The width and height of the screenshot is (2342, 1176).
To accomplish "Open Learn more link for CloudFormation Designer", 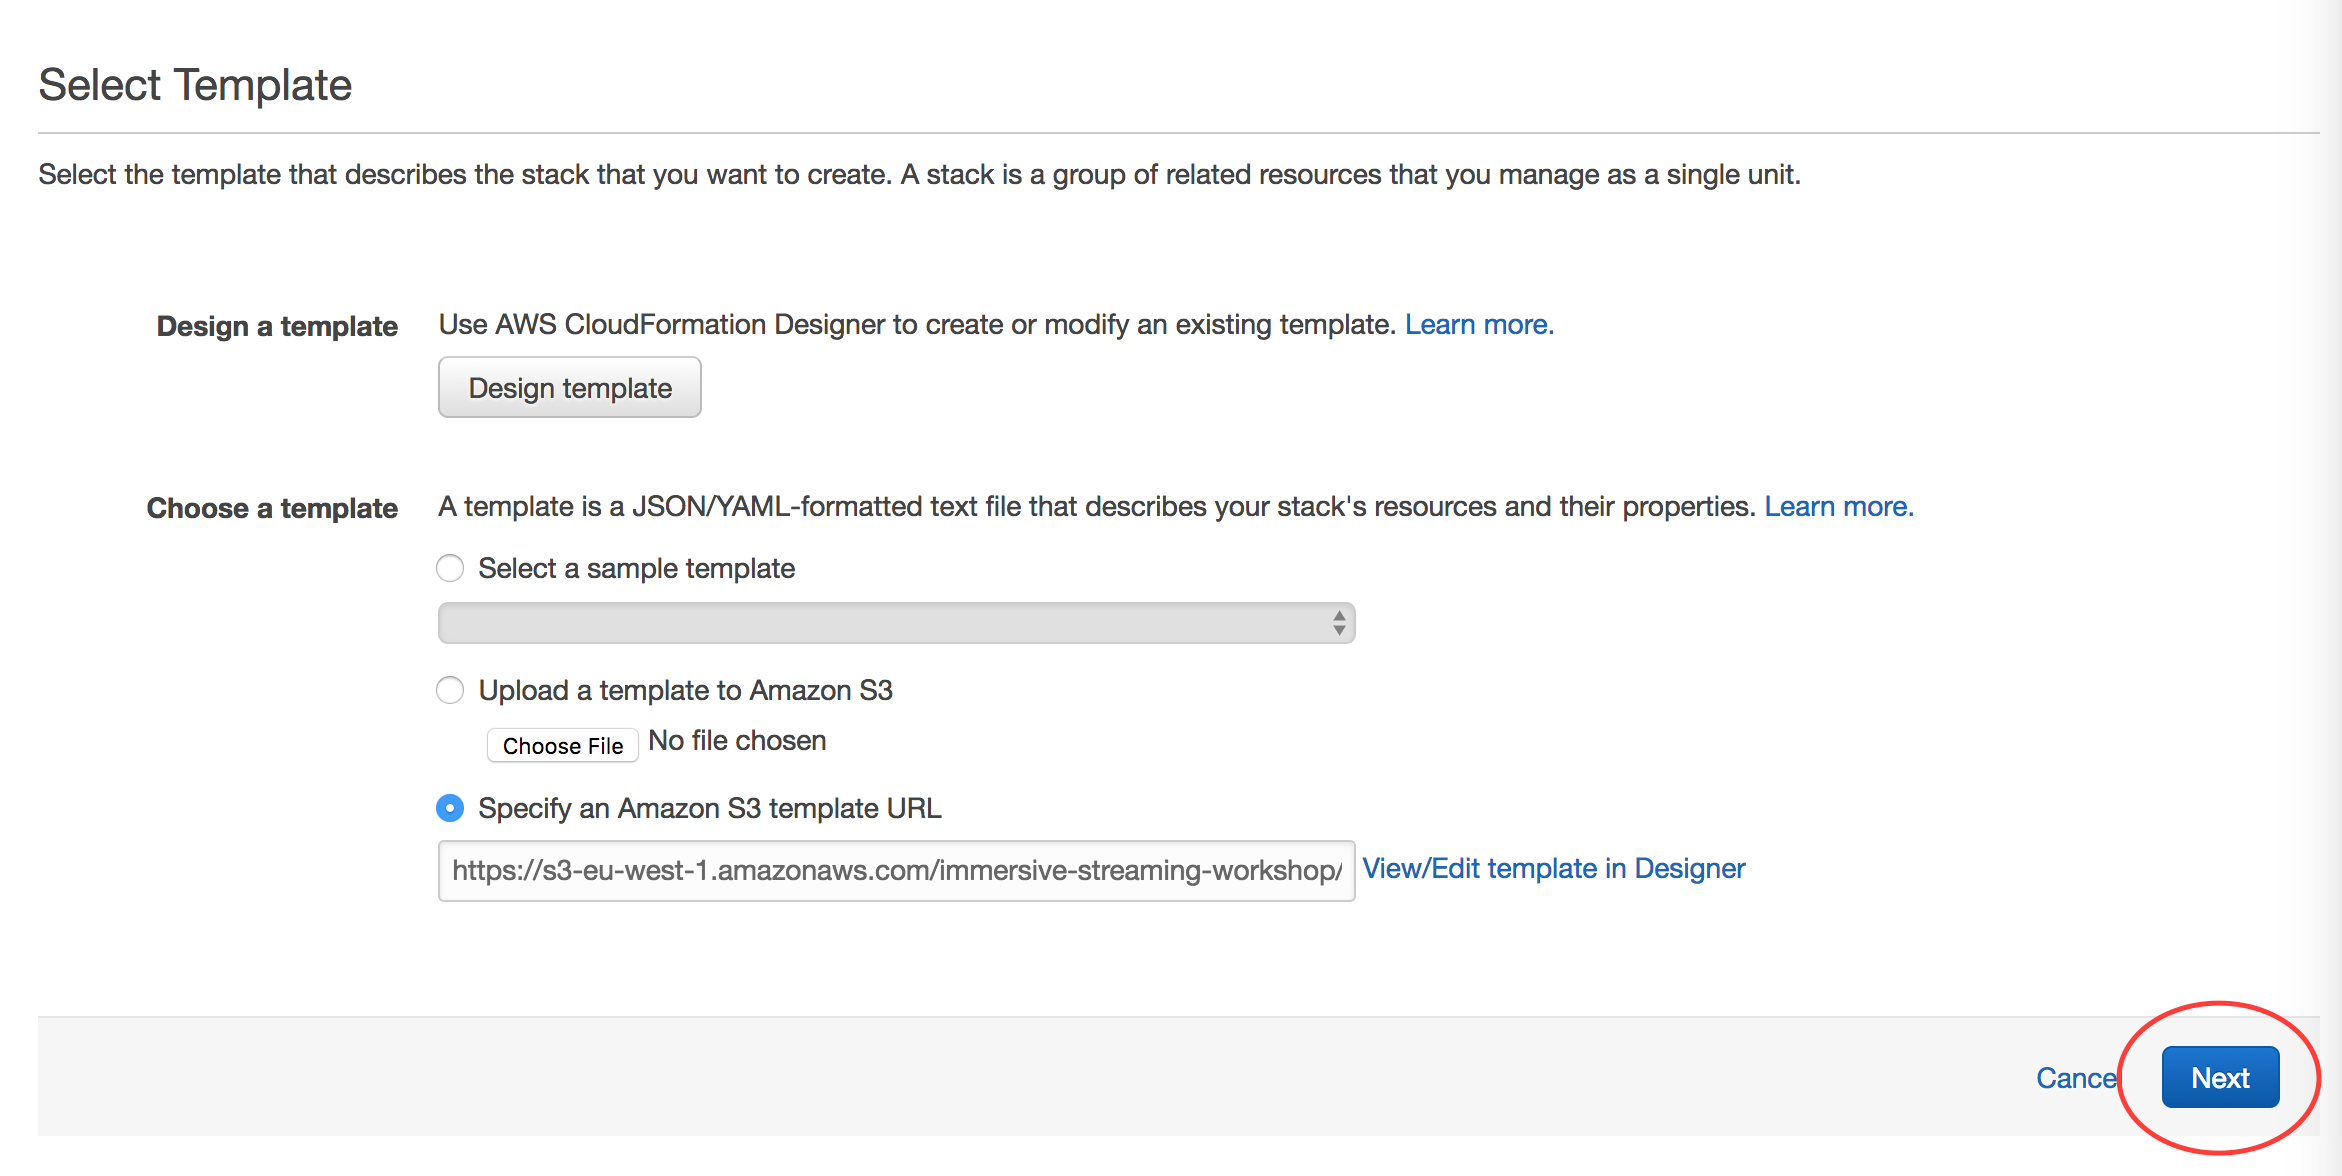I will point(1479,324).
